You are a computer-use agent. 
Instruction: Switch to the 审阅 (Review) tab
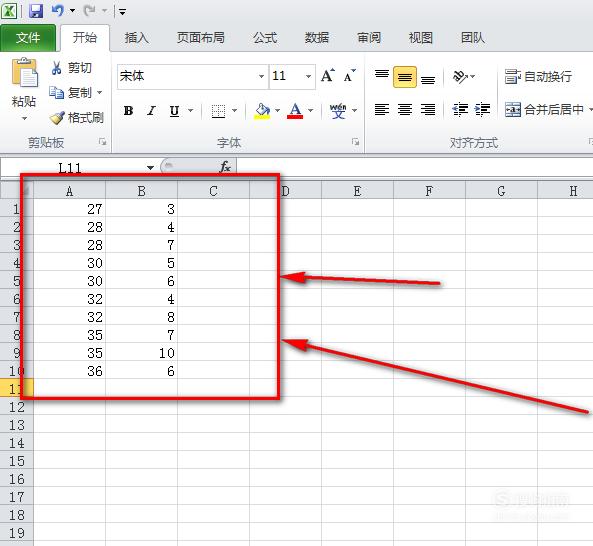[369, 37]
